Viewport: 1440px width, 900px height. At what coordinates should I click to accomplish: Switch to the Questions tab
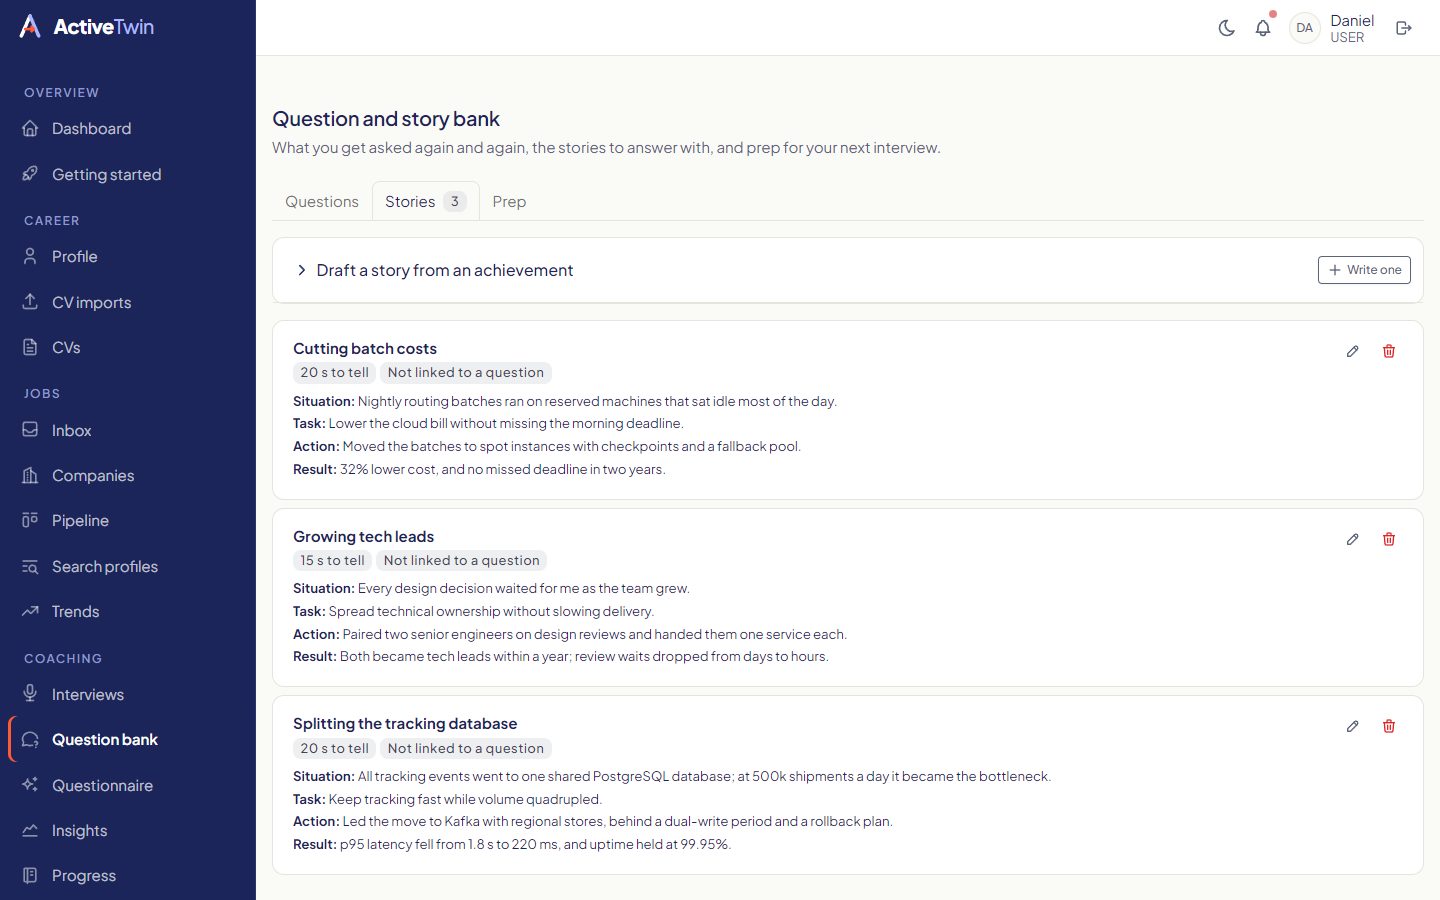322,201
